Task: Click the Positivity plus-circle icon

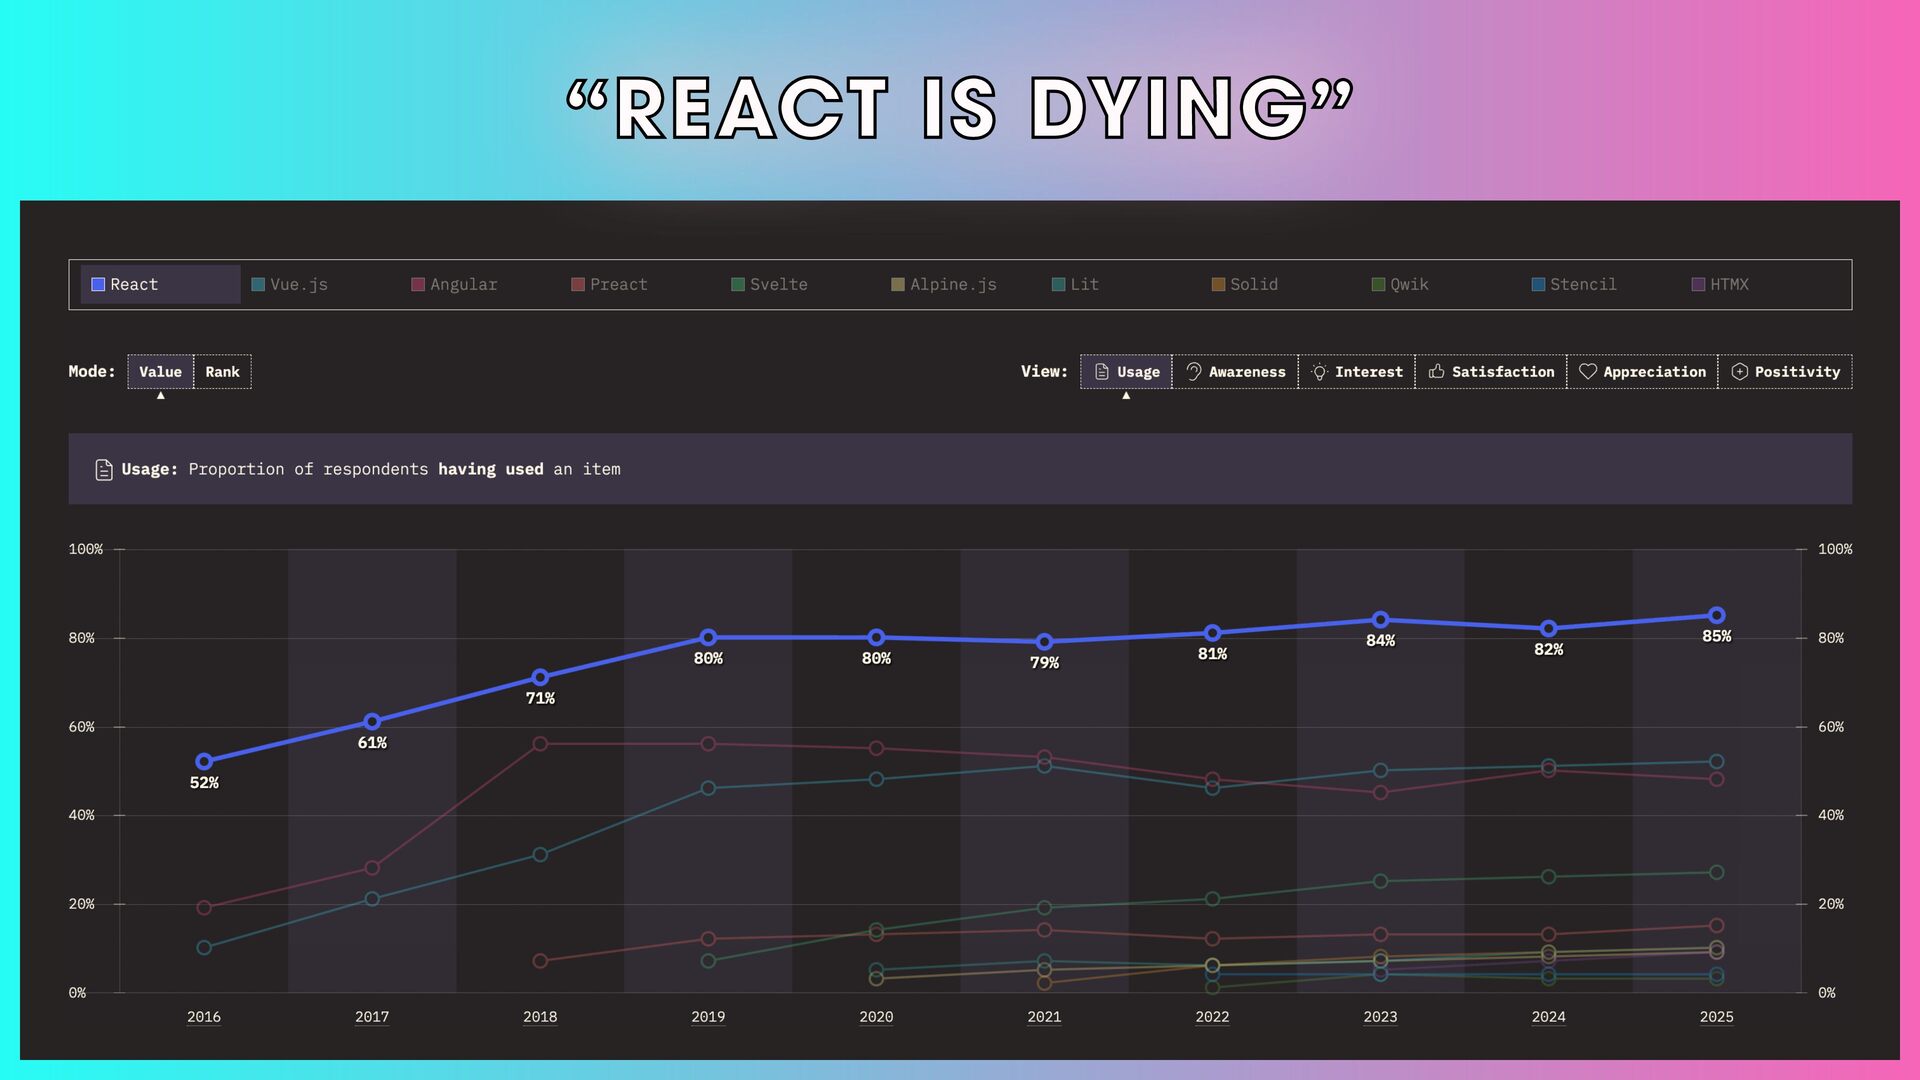Action: [1739, 372]
